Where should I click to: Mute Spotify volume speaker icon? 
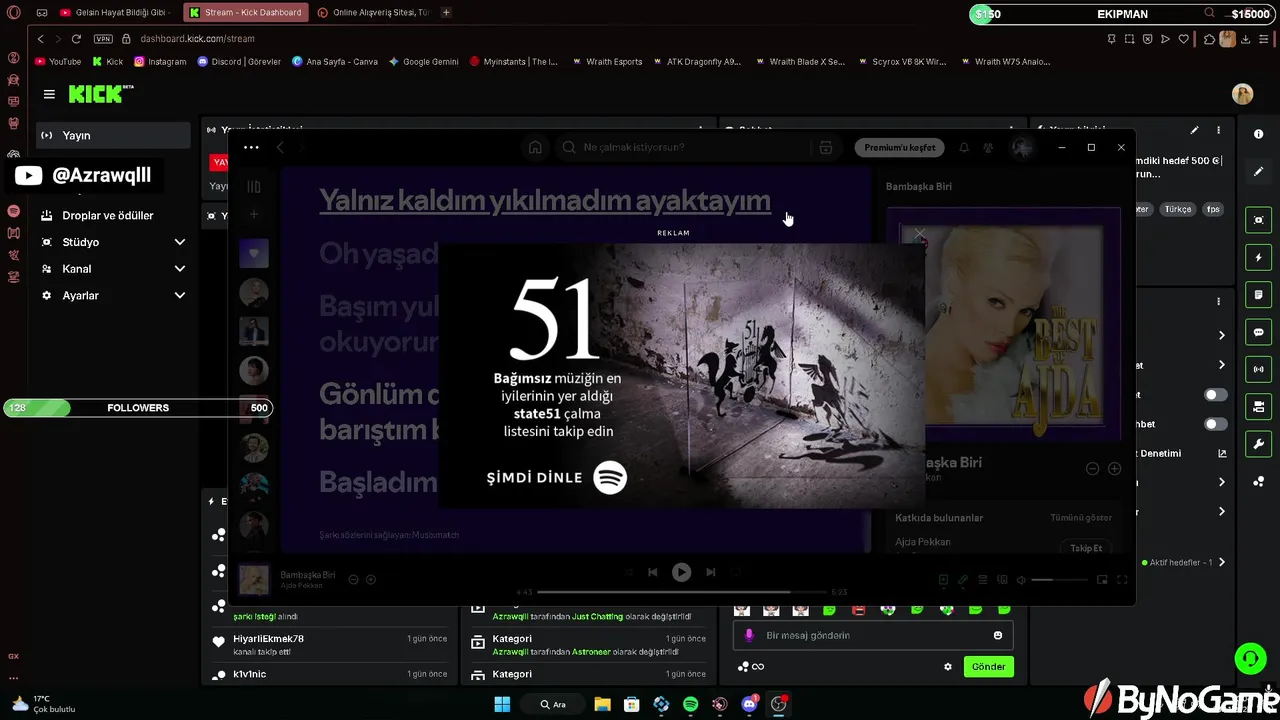coord(1021,580)
